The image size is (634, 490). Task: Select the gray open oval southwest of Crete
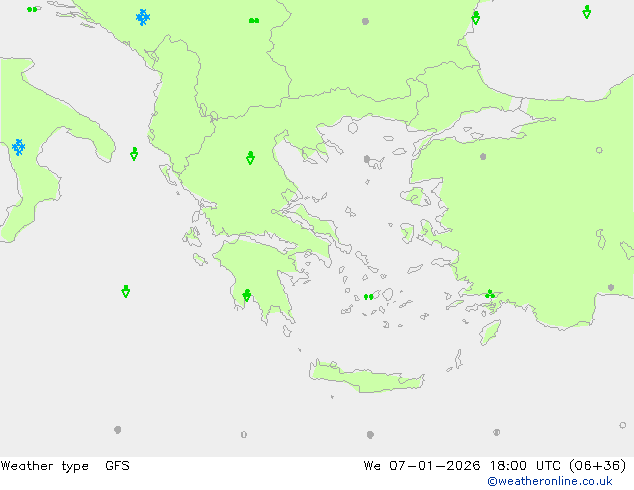click(x=244, y=434)
